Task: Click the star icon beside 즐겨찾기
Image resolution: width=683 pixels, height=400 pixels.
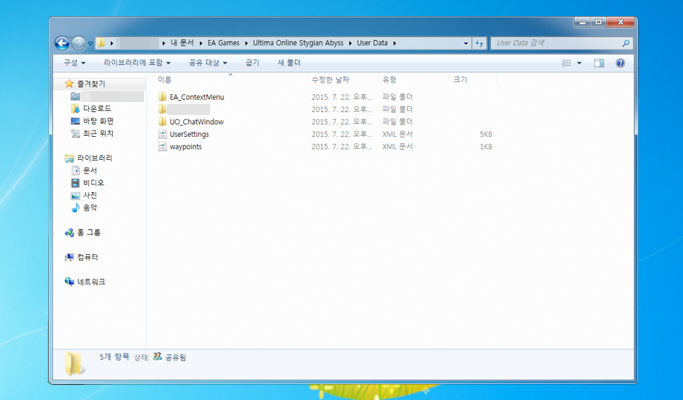Action: [x=69, y=83]
